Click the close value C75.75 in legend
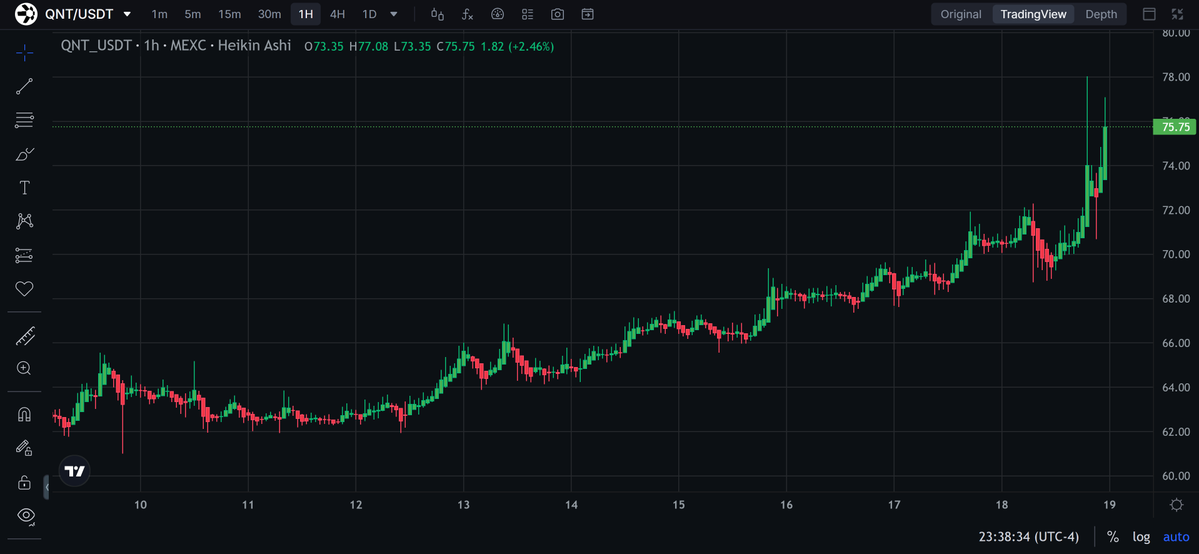Viewport: 1199px width, 554px height. 456,47
